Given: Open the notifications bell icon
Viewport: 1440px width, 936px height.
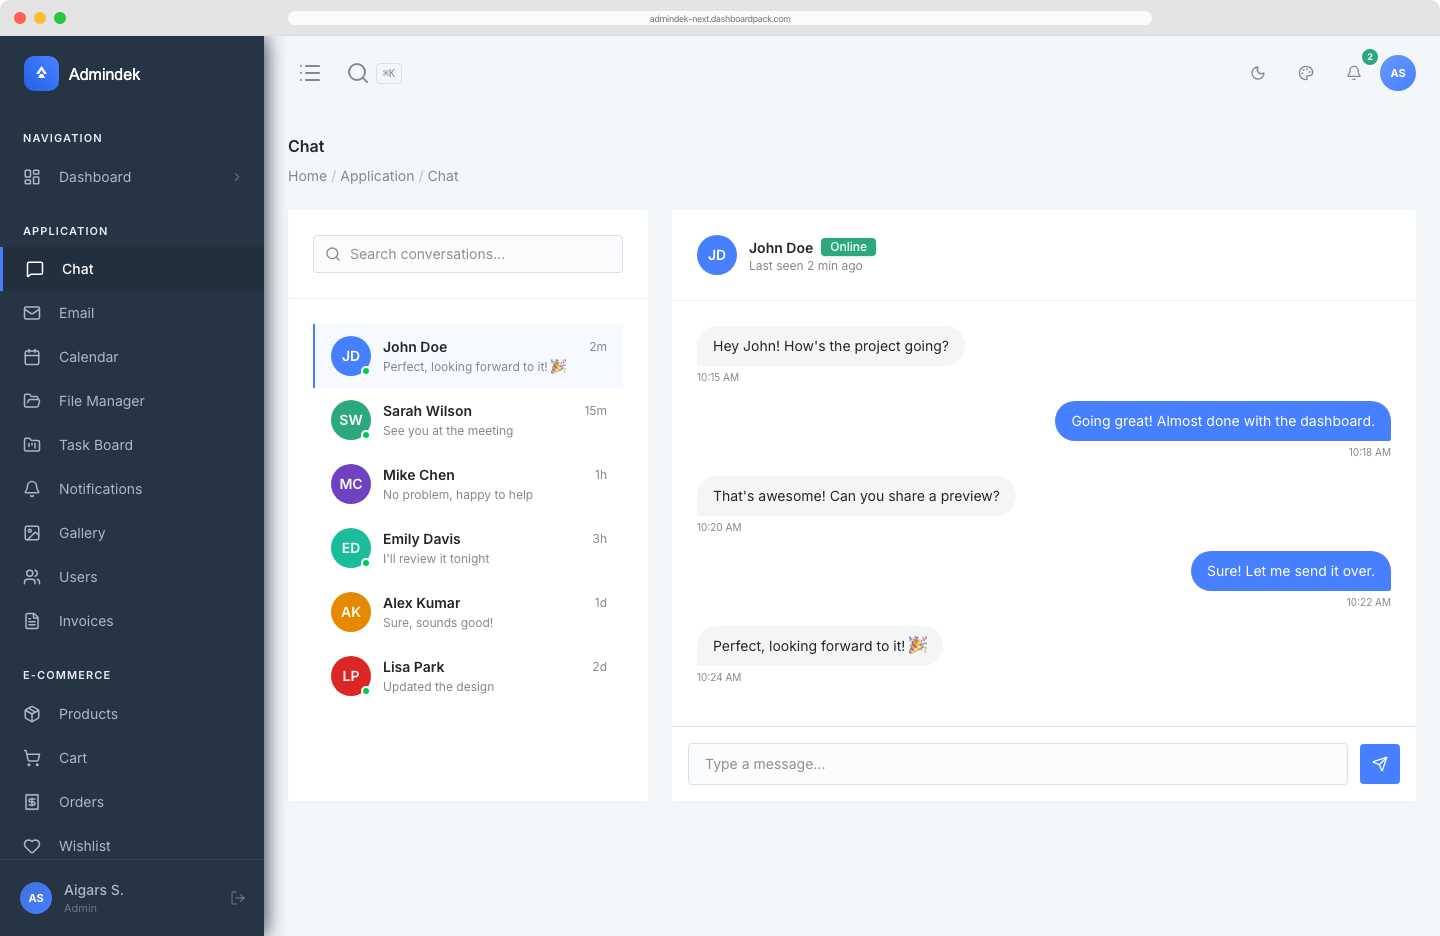Looking at the screenshot, I should pyautogui.click(x=1353, y=72).
